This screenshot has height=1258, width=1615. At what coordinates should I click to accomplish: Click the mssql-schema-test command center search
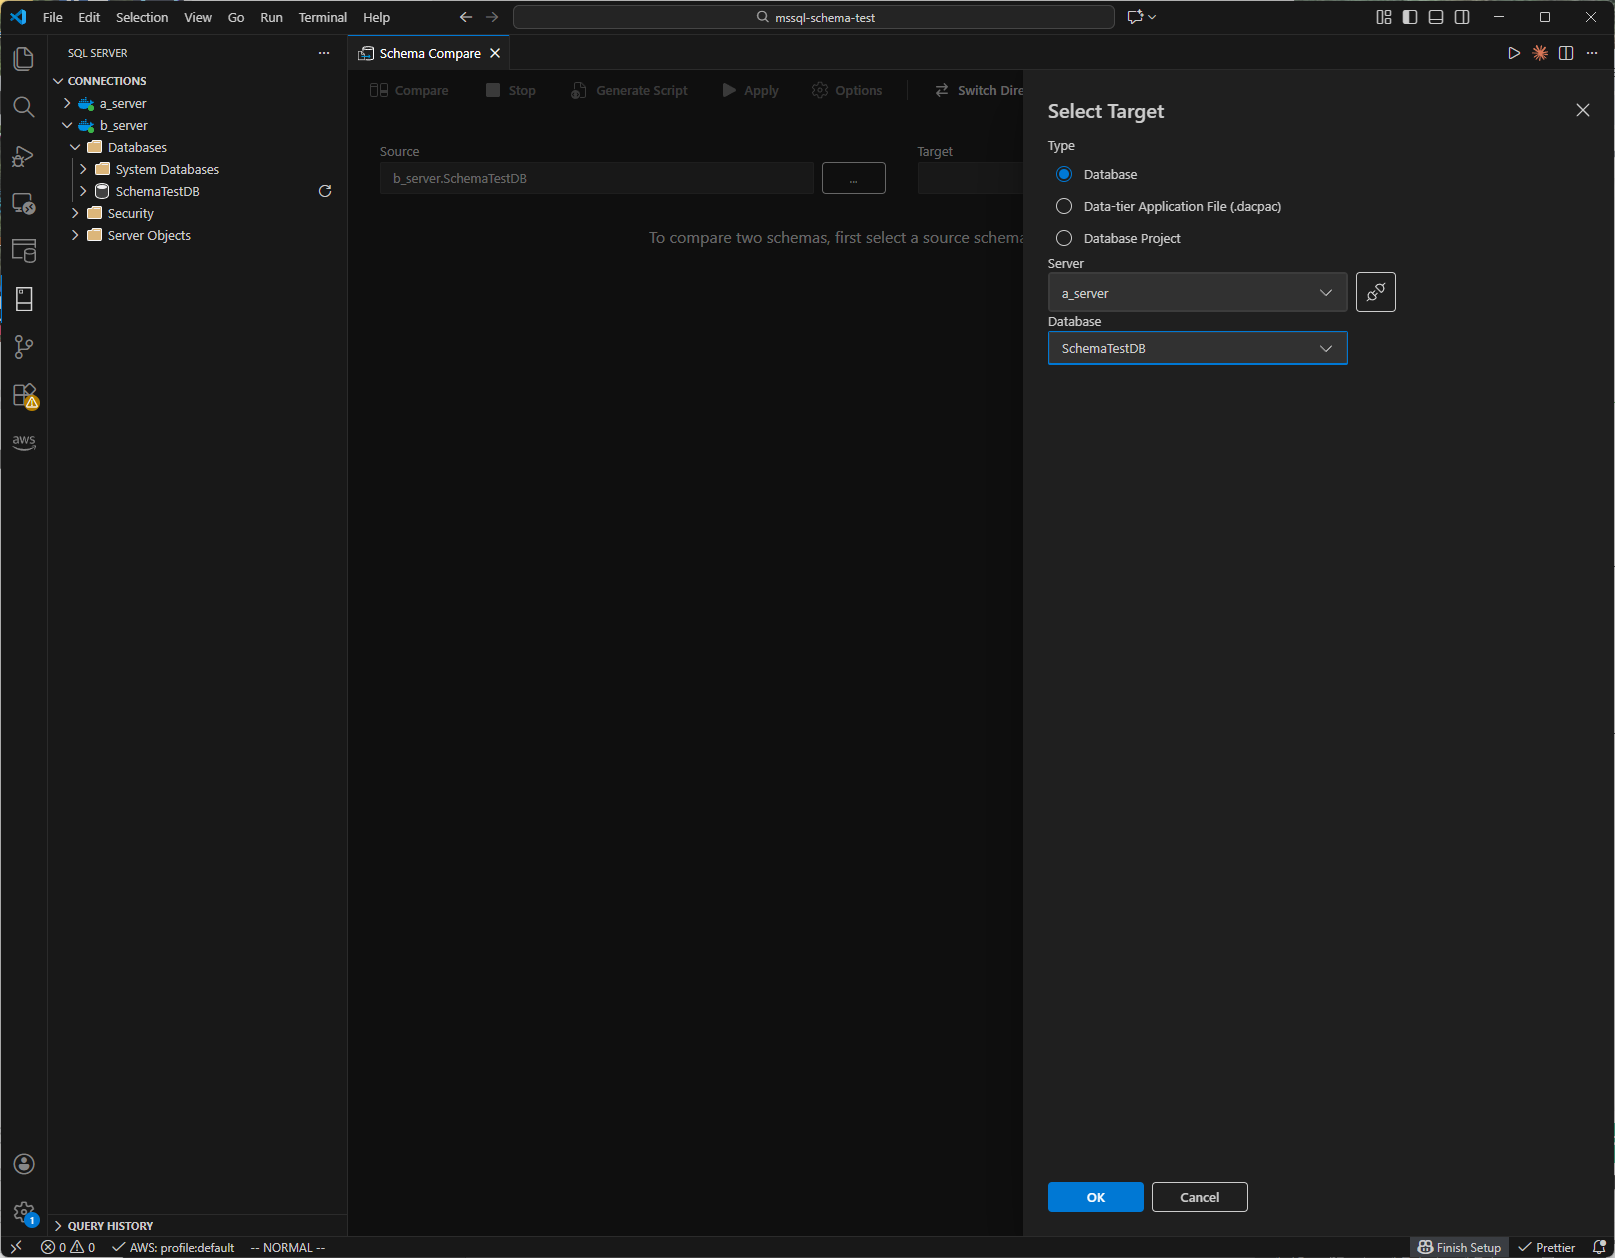point(814,17)
